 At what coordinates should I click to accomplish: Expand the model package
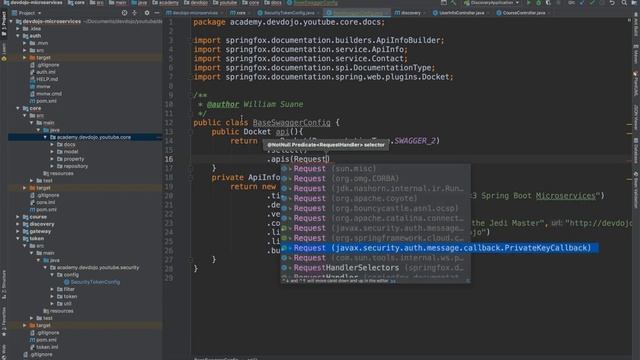tap(52, 151)
